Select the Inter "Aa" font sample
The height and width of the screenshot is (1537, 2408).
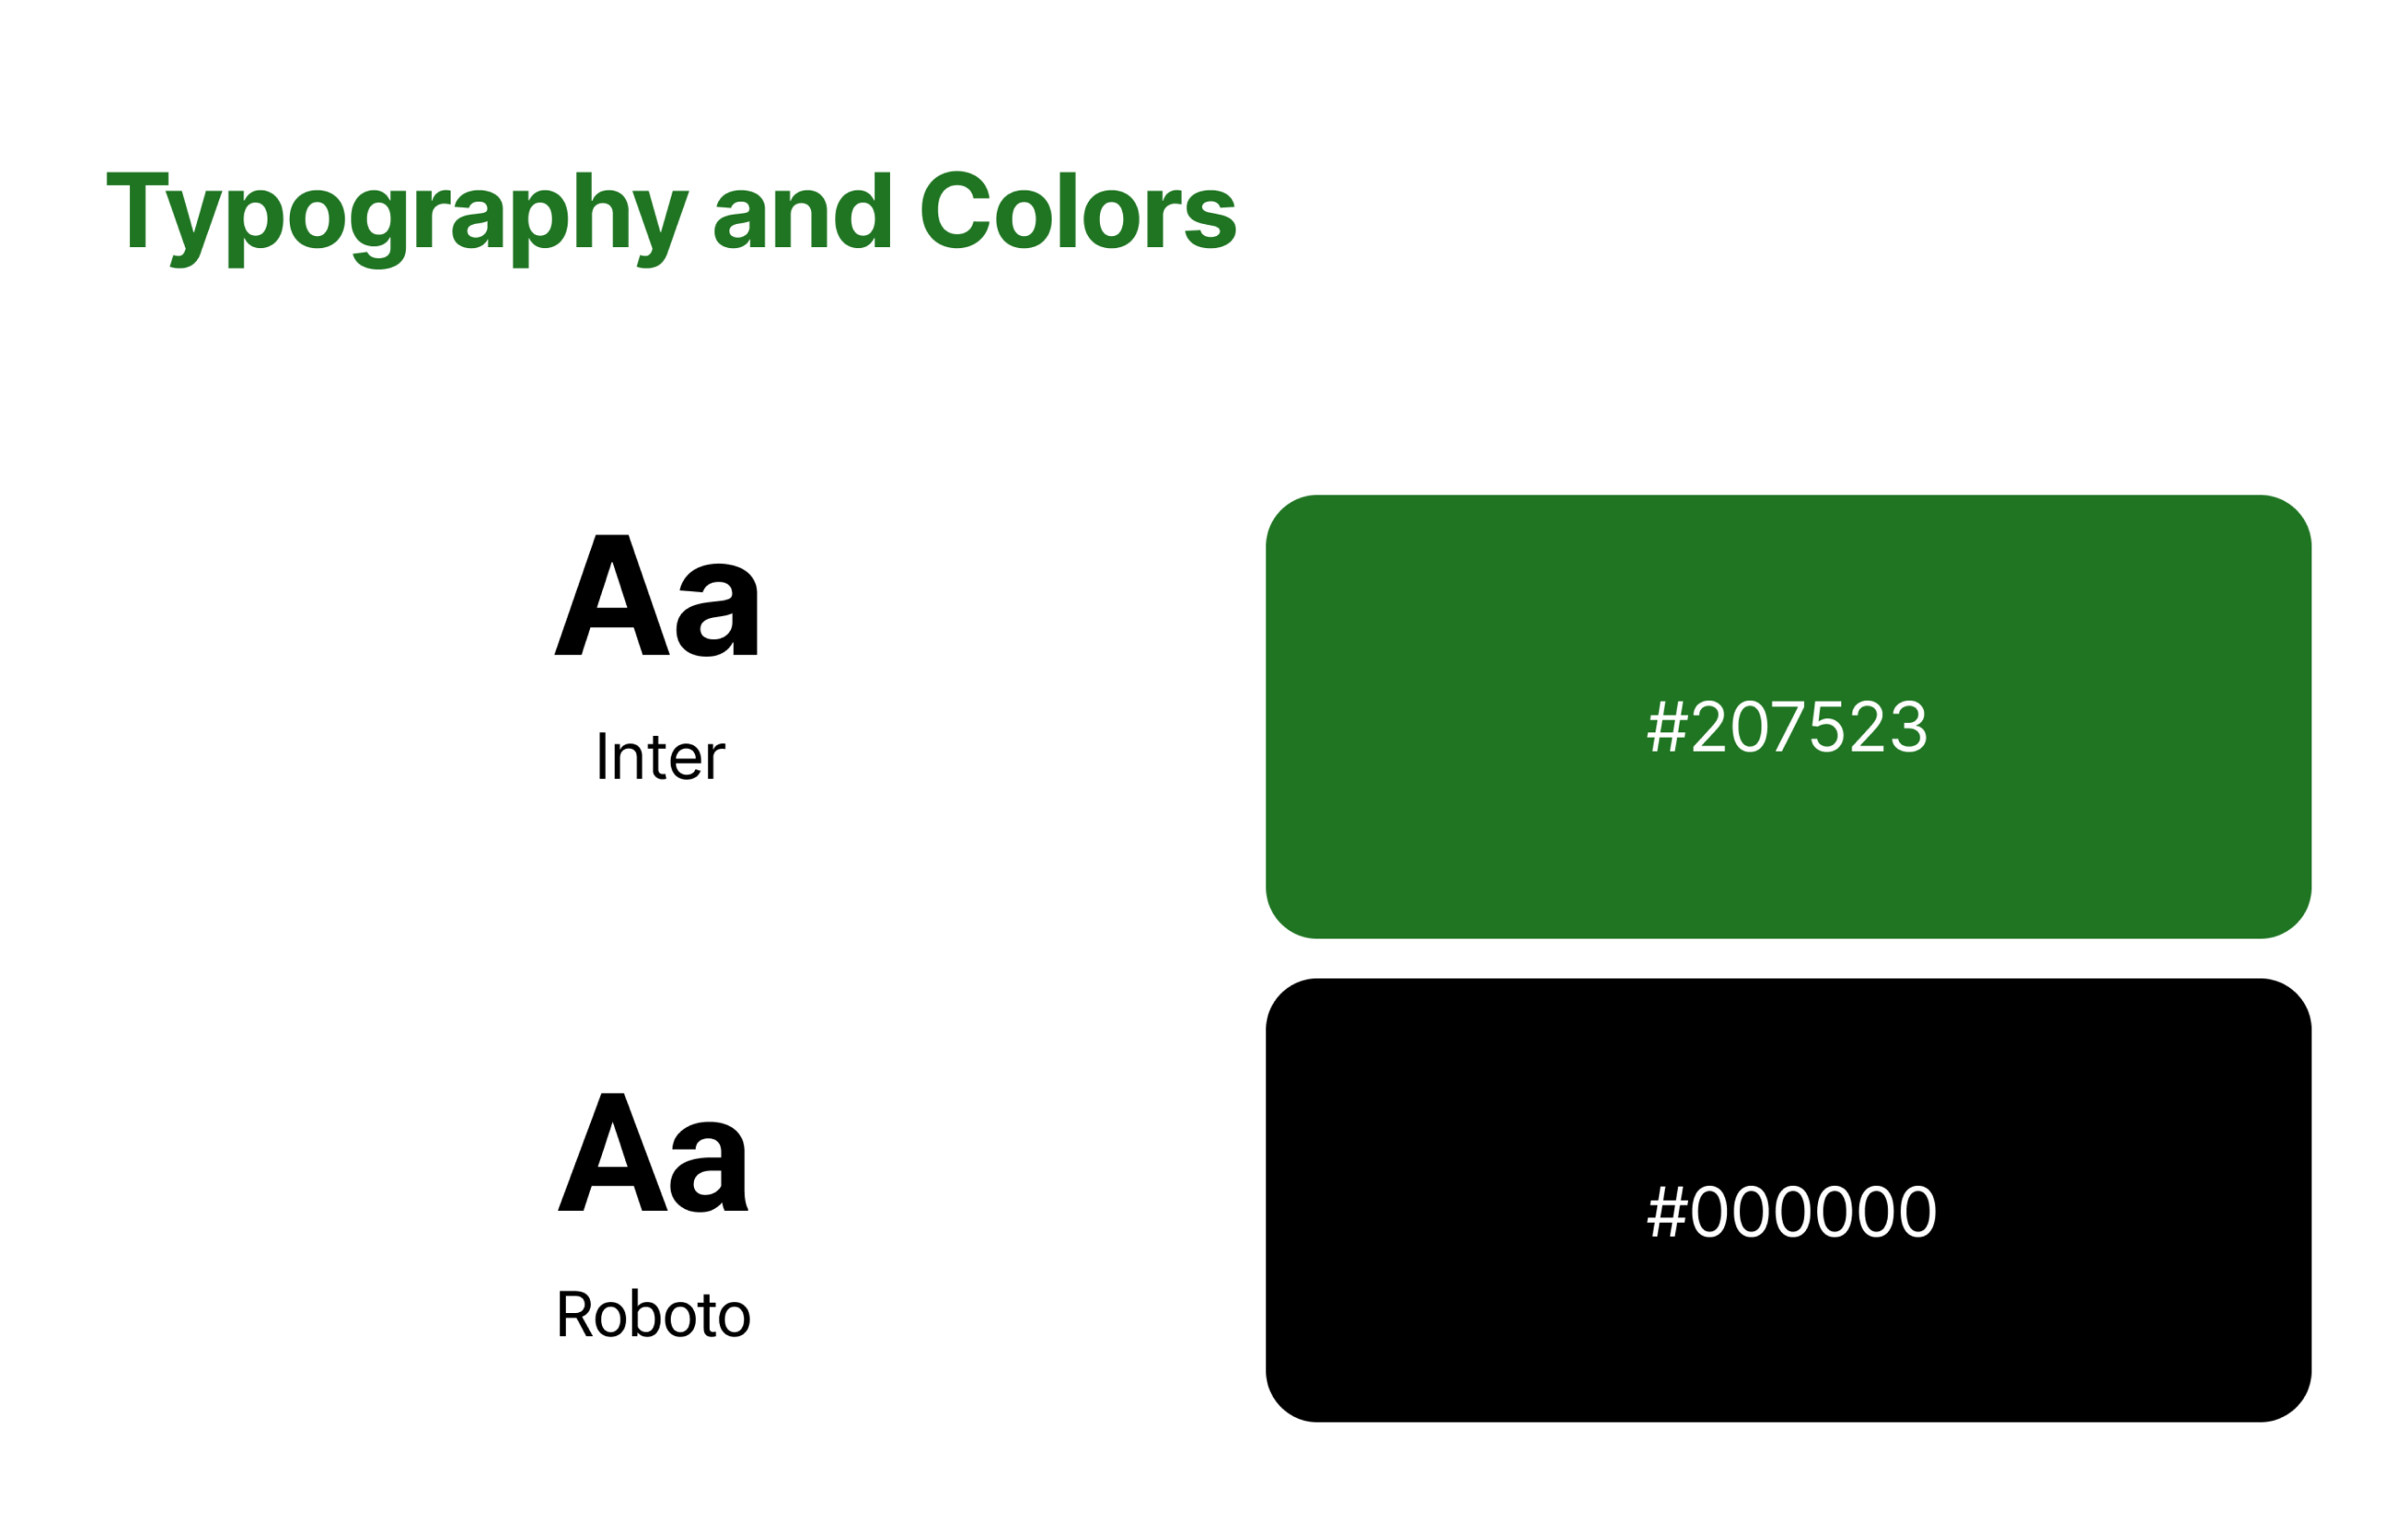tap(657, 595)
